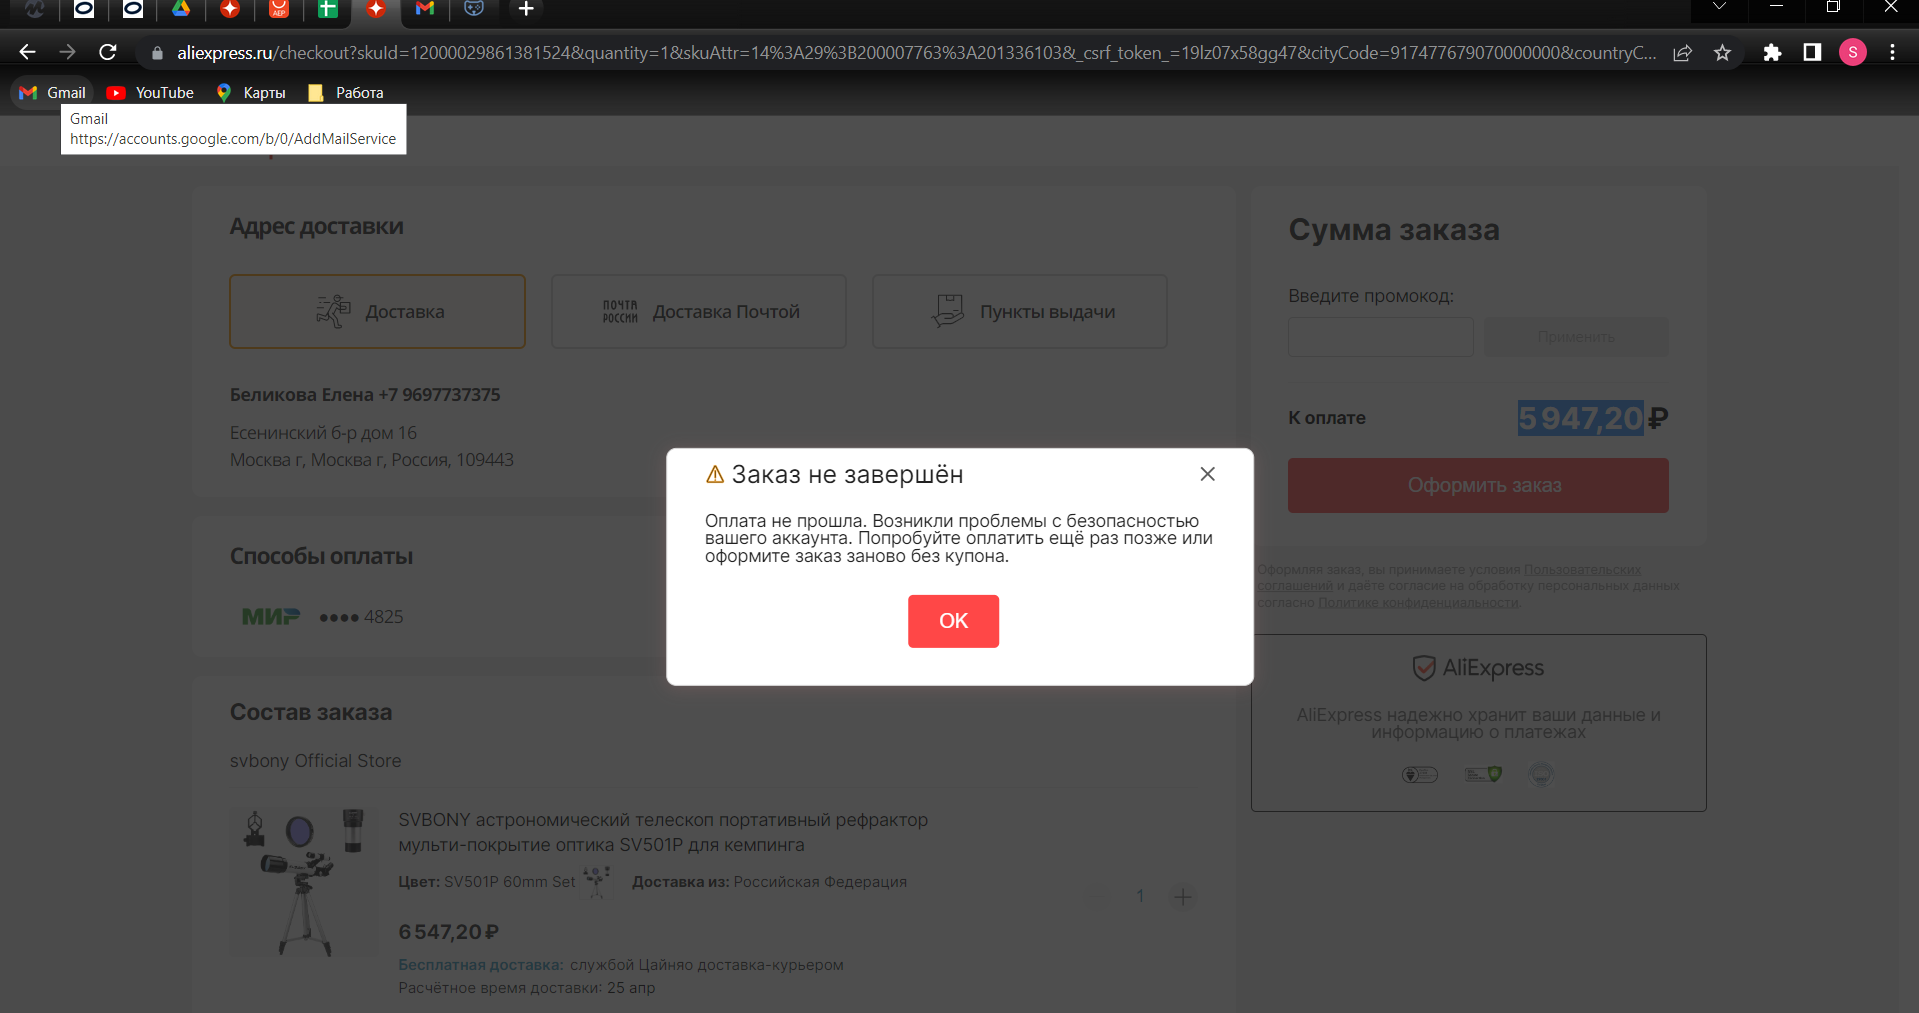1919x1013 pixels.
Task: Select the Пункты выдачи pickup option
Action: pos(1020,312)
